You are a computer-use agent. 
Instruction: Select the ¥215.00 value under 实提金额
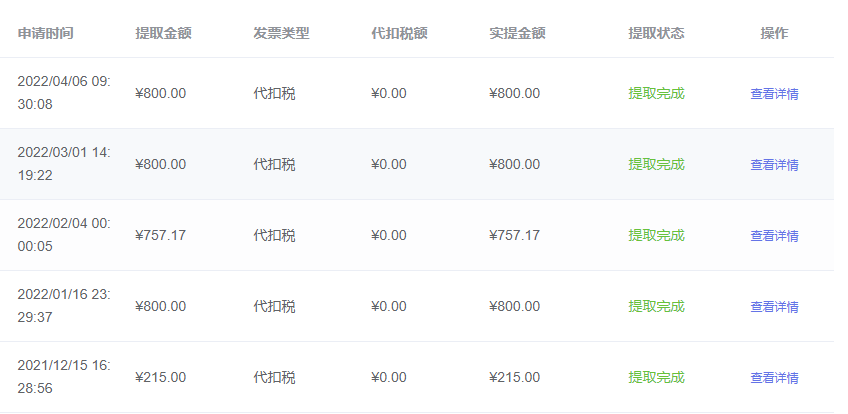tap(514, 378)
